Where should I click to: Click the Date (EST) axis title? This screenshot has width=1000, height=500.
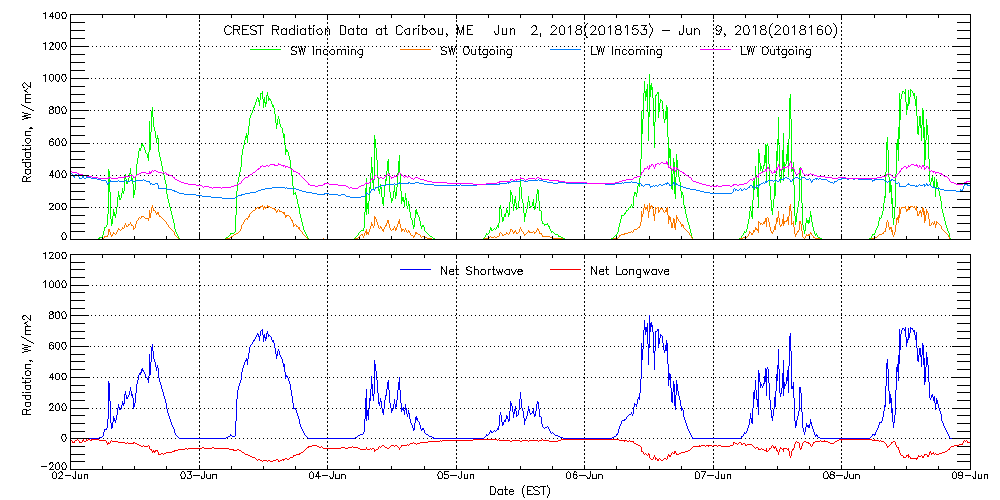(x=521, y=492)
